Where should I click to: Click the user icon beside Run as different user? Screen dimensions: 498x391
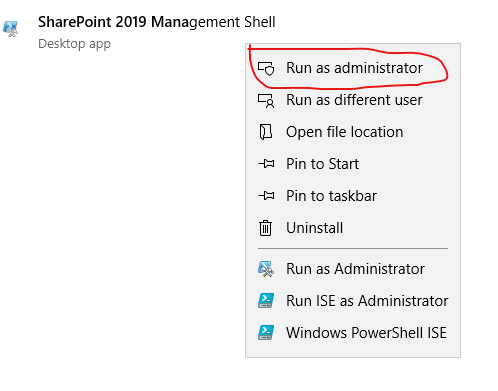266,101
